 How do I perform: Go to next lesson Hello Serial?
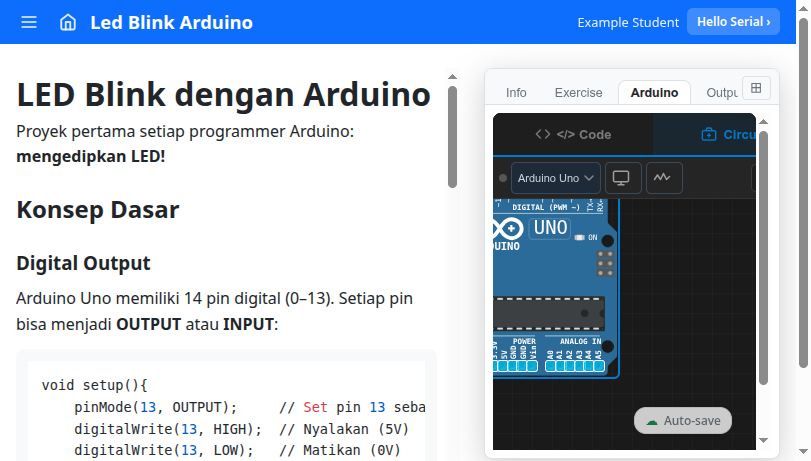point(733,22)
